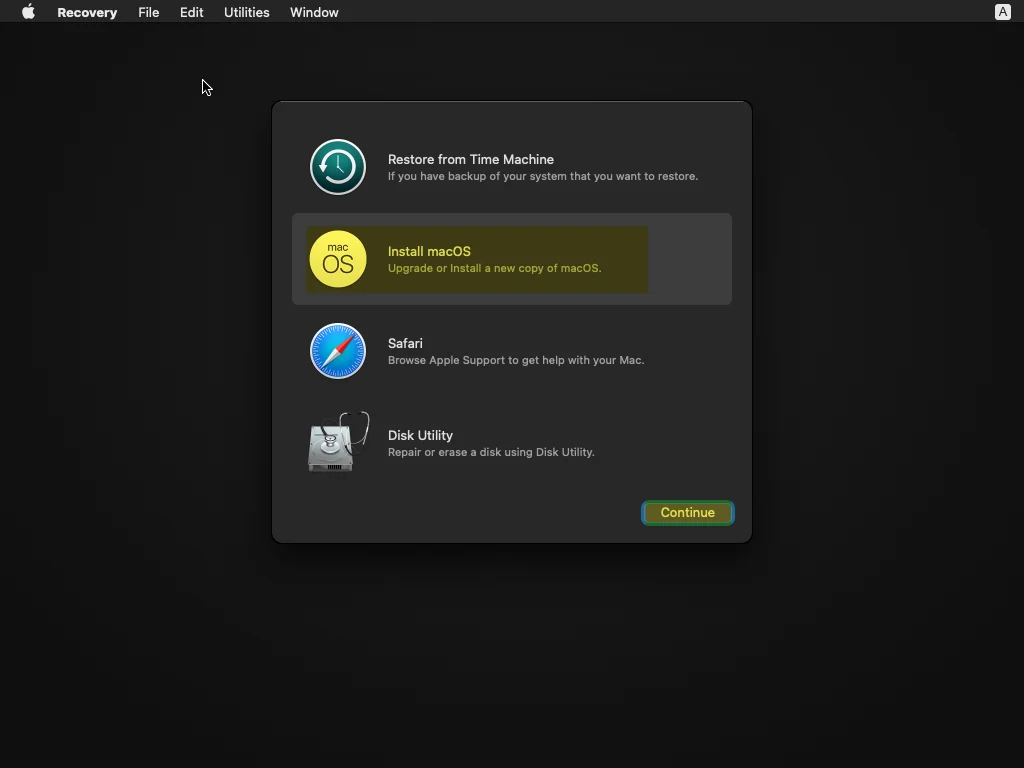Click the Disk Utility stethoscope drive icon
This screenshot has height=768, width=1024.
click(338, 441)
